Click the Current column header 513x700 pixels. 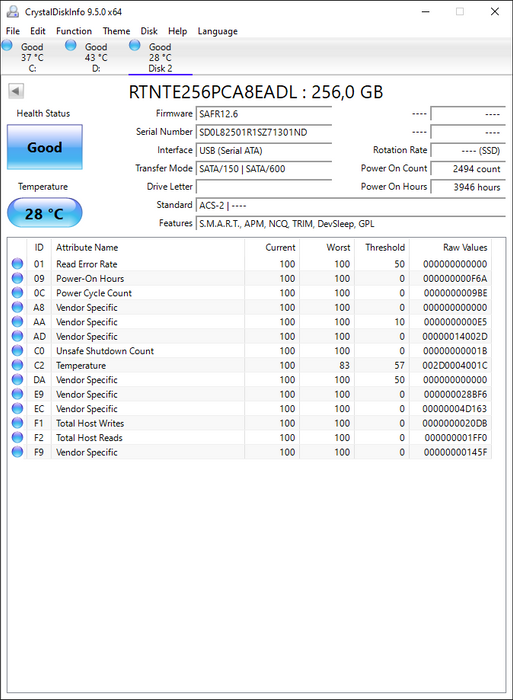point(272,247)
